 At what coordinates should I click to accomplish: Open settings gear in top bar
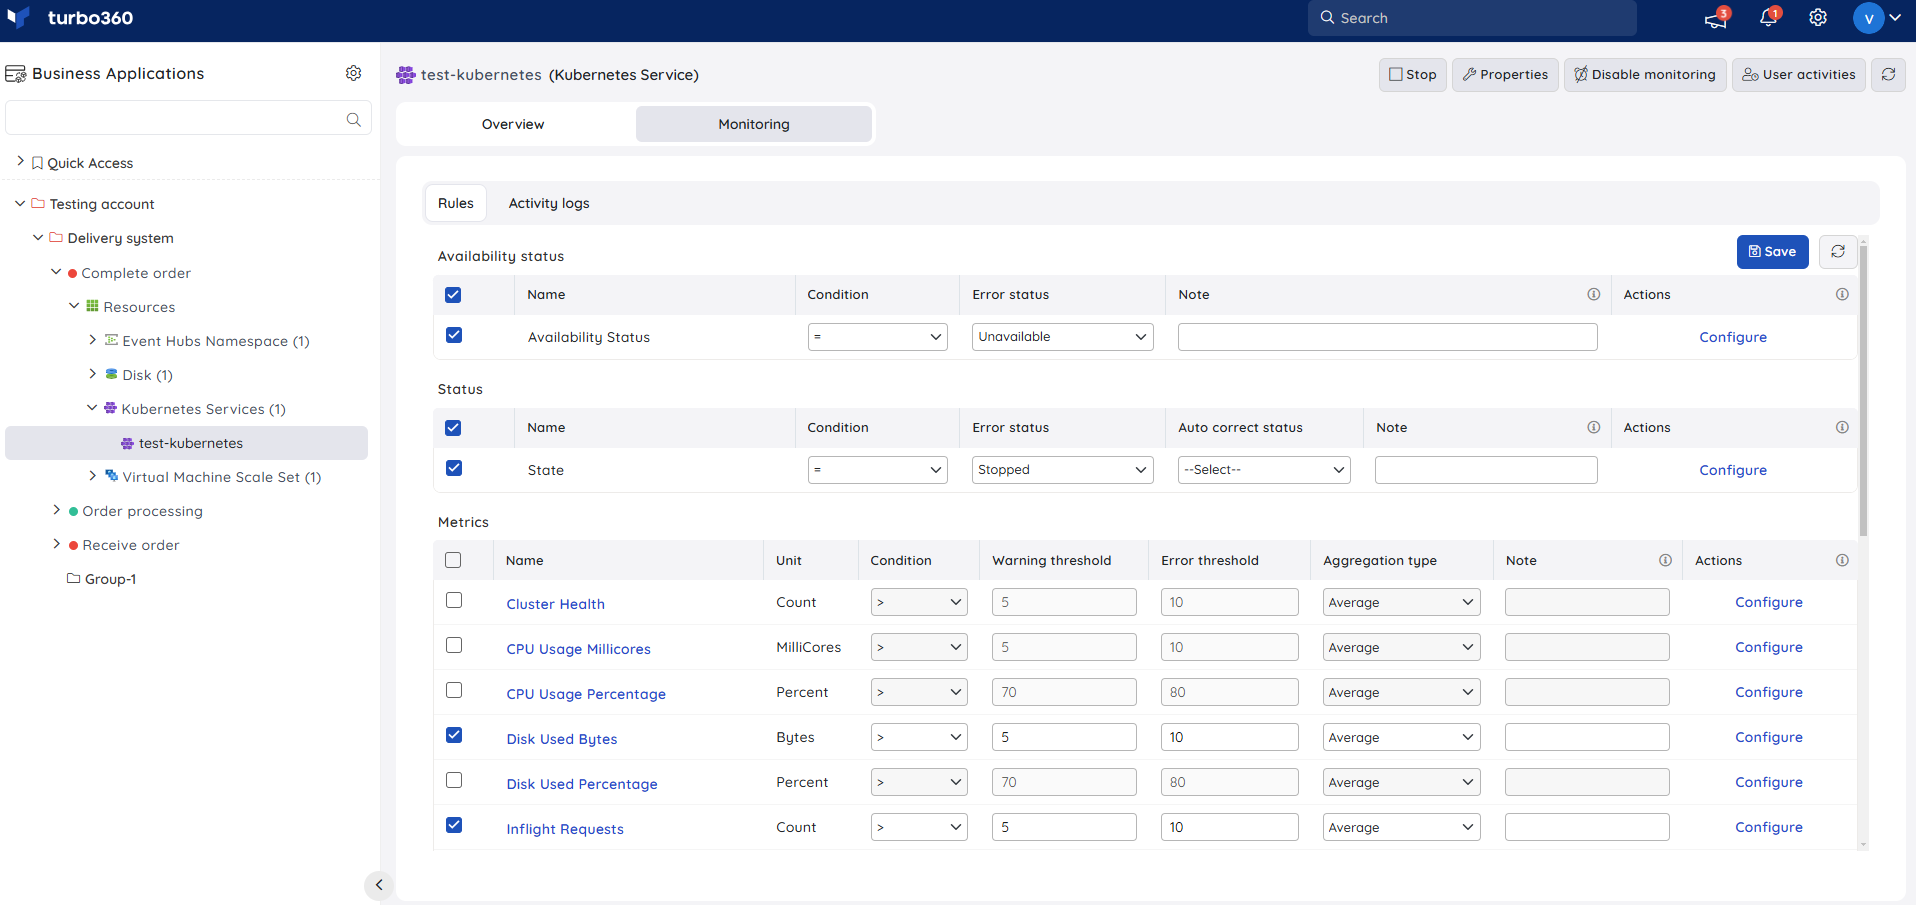(1818, 18)
